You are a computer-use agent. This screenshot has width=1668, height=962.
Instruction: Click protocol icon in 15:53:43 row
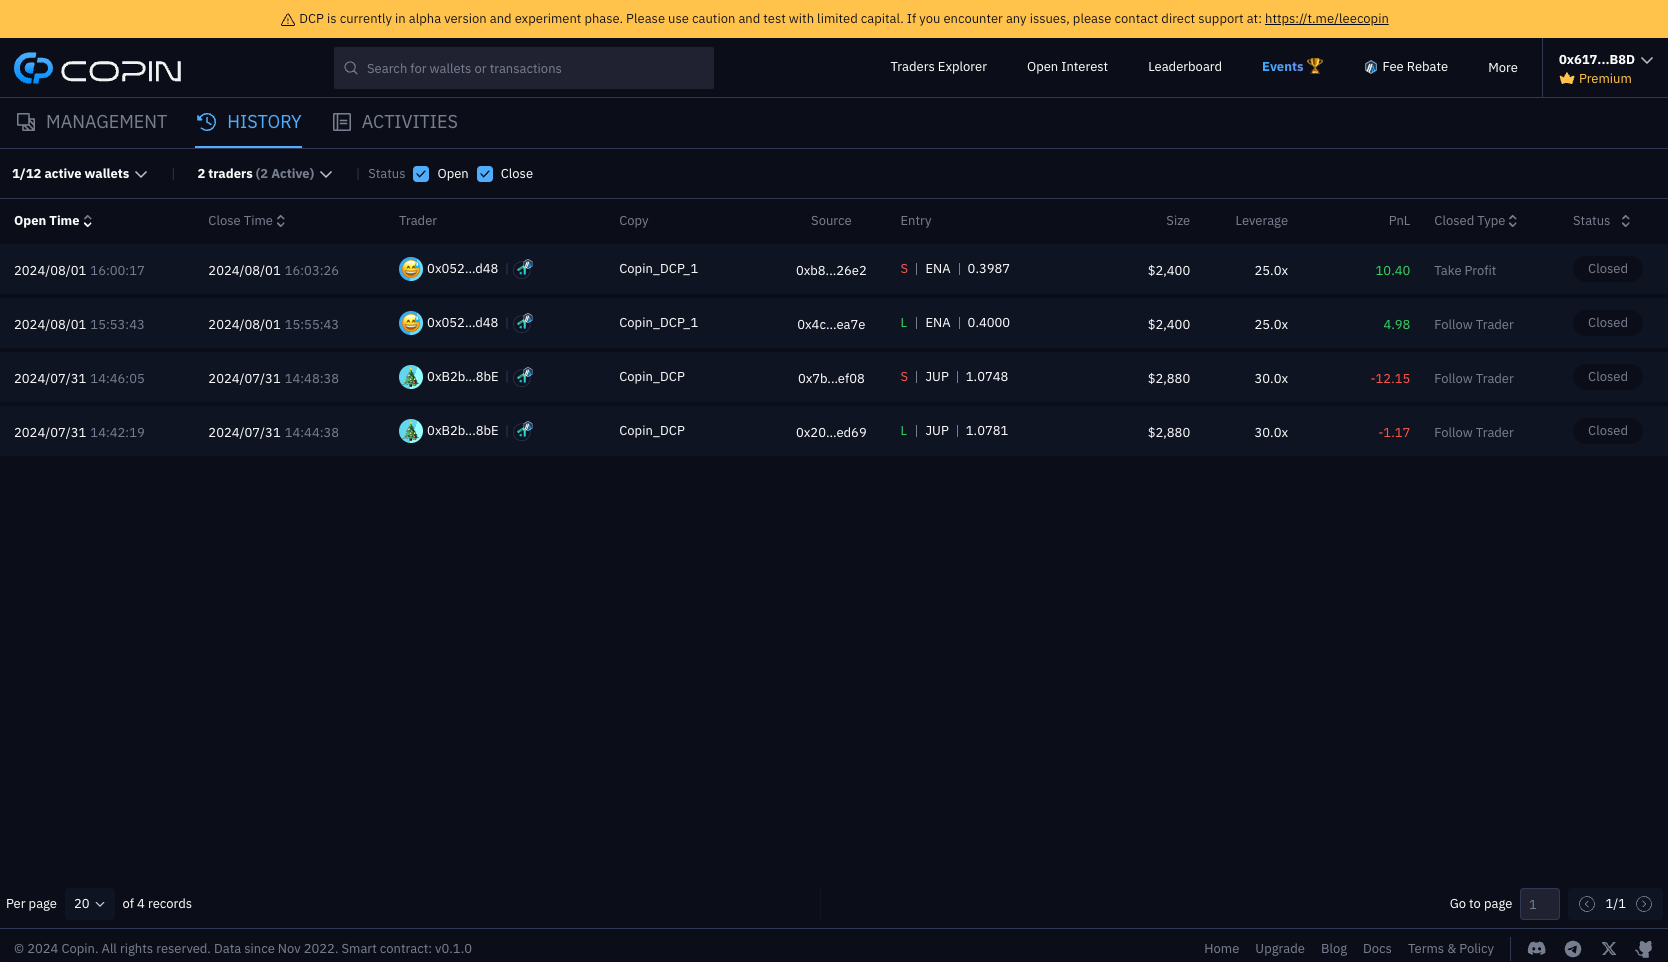(524, 322)
